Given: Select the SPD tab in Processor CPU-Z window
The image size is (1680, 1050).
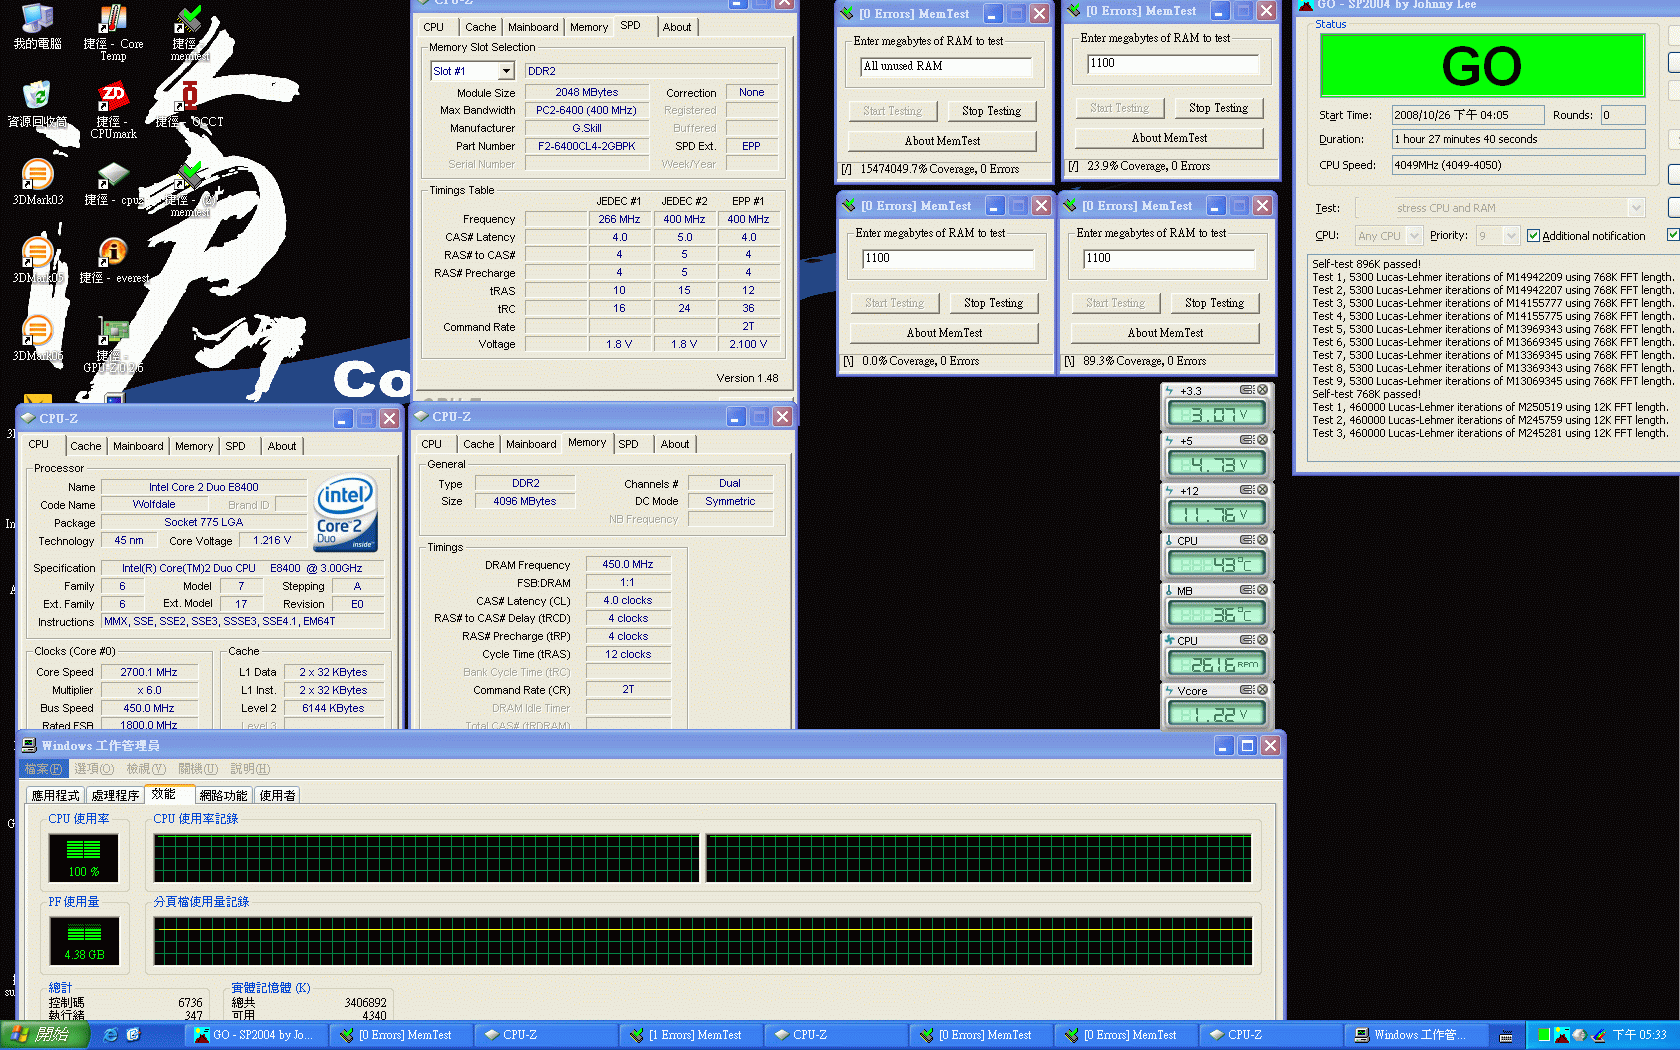Looking at the screenshot, I should tap(235, 446).
